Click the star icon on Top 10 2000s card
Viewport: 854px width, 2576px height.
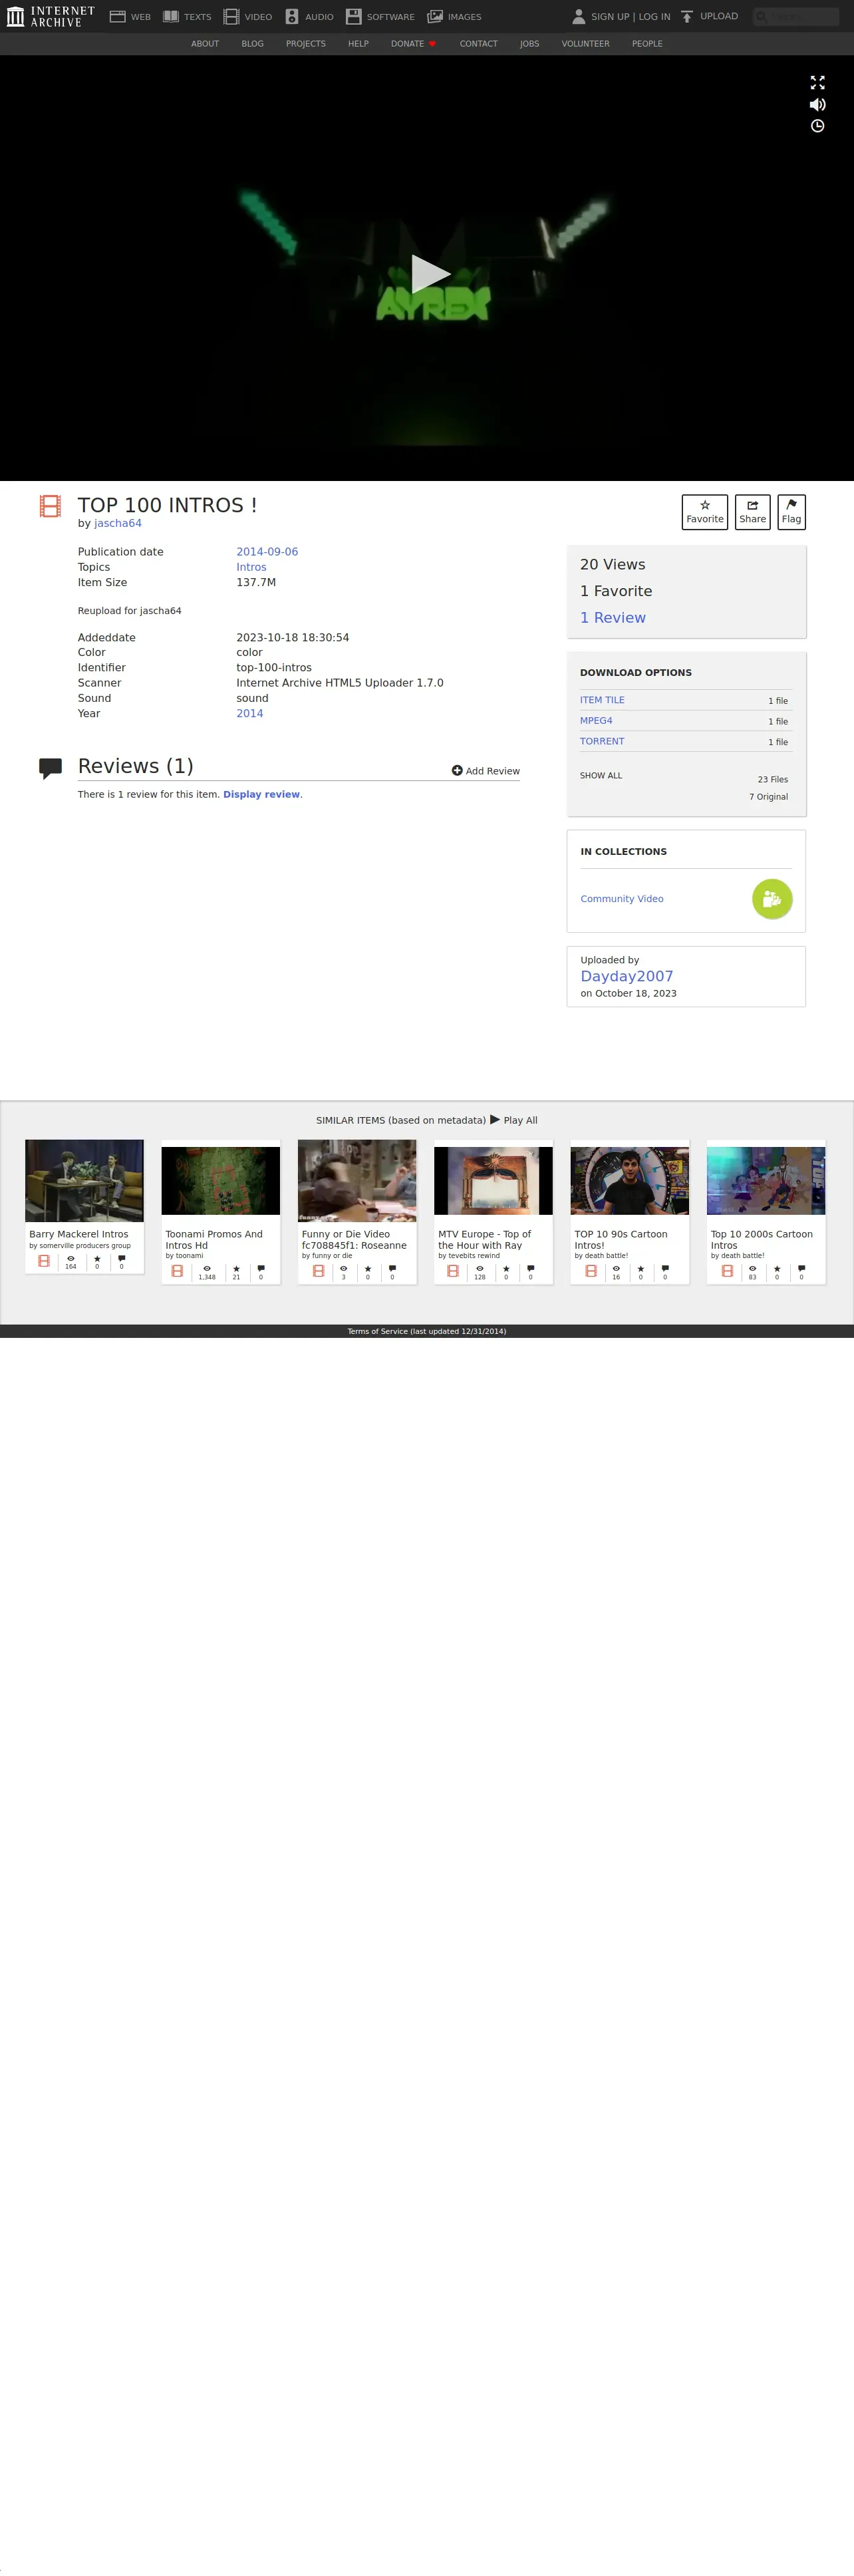click(x=777, y=1268)
